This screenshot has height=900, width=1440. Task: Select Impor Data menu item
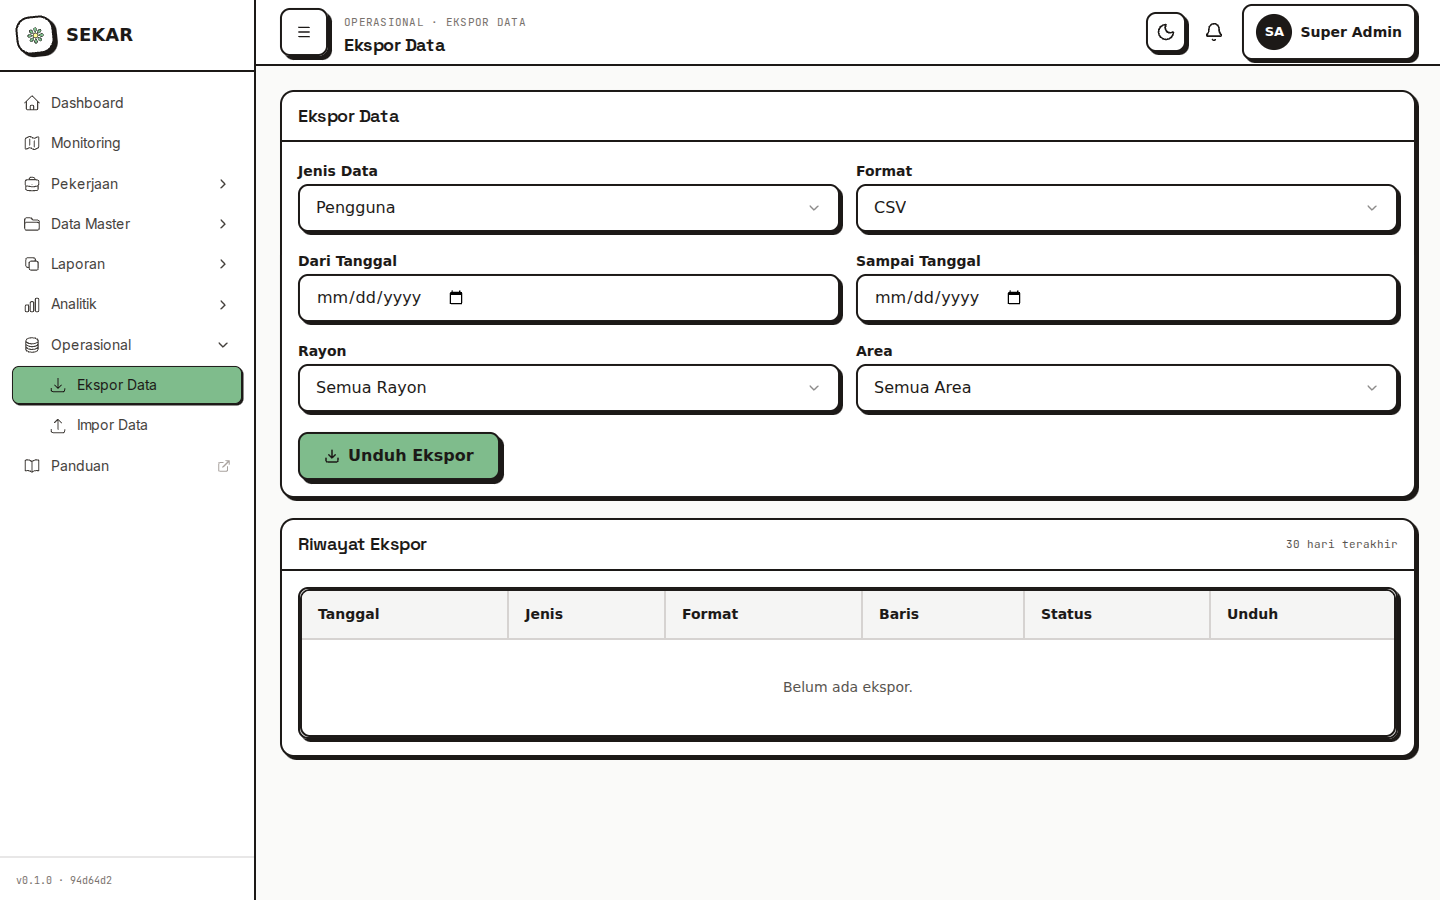pos(127,425)
